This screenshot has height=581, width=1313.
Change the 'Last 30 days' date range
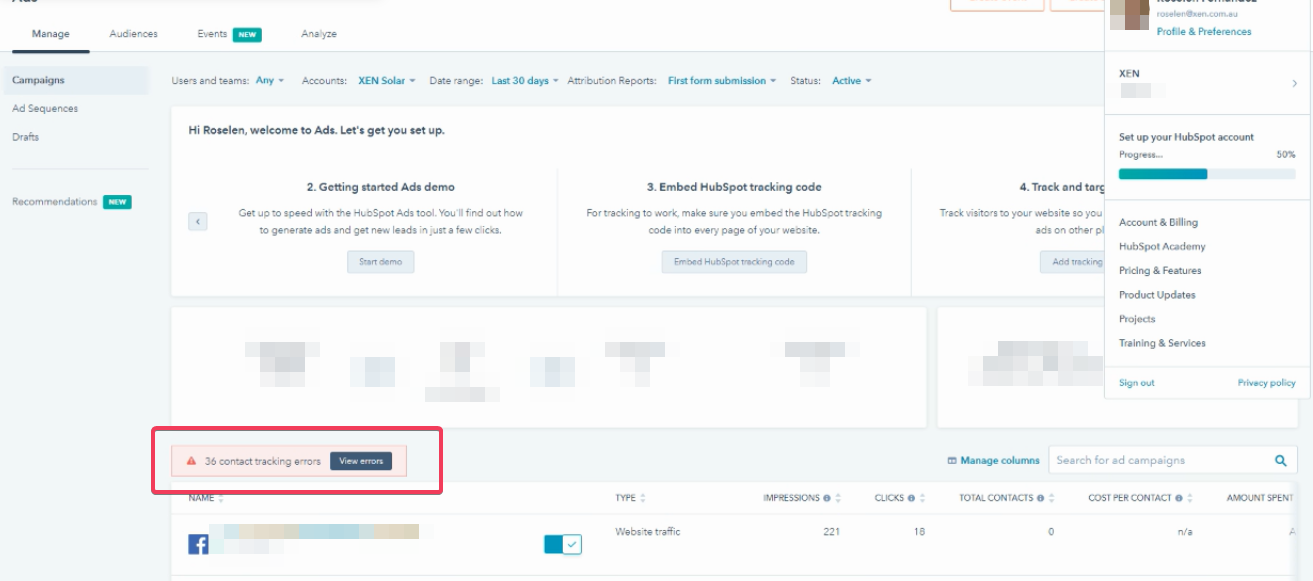(526, 81)
